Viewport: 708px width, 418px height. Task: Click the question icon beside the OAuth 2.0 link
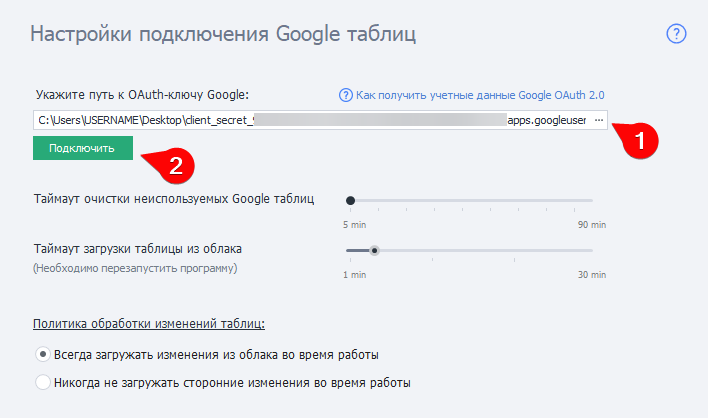point(347,96)
